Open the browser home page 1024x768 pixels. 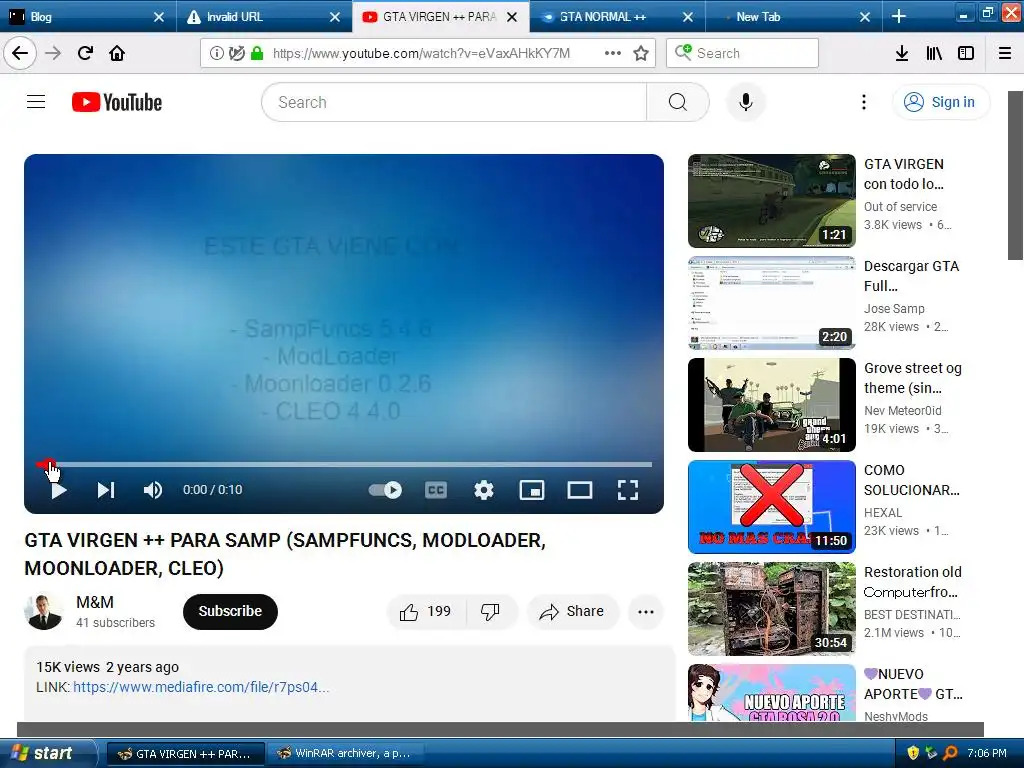117,53
